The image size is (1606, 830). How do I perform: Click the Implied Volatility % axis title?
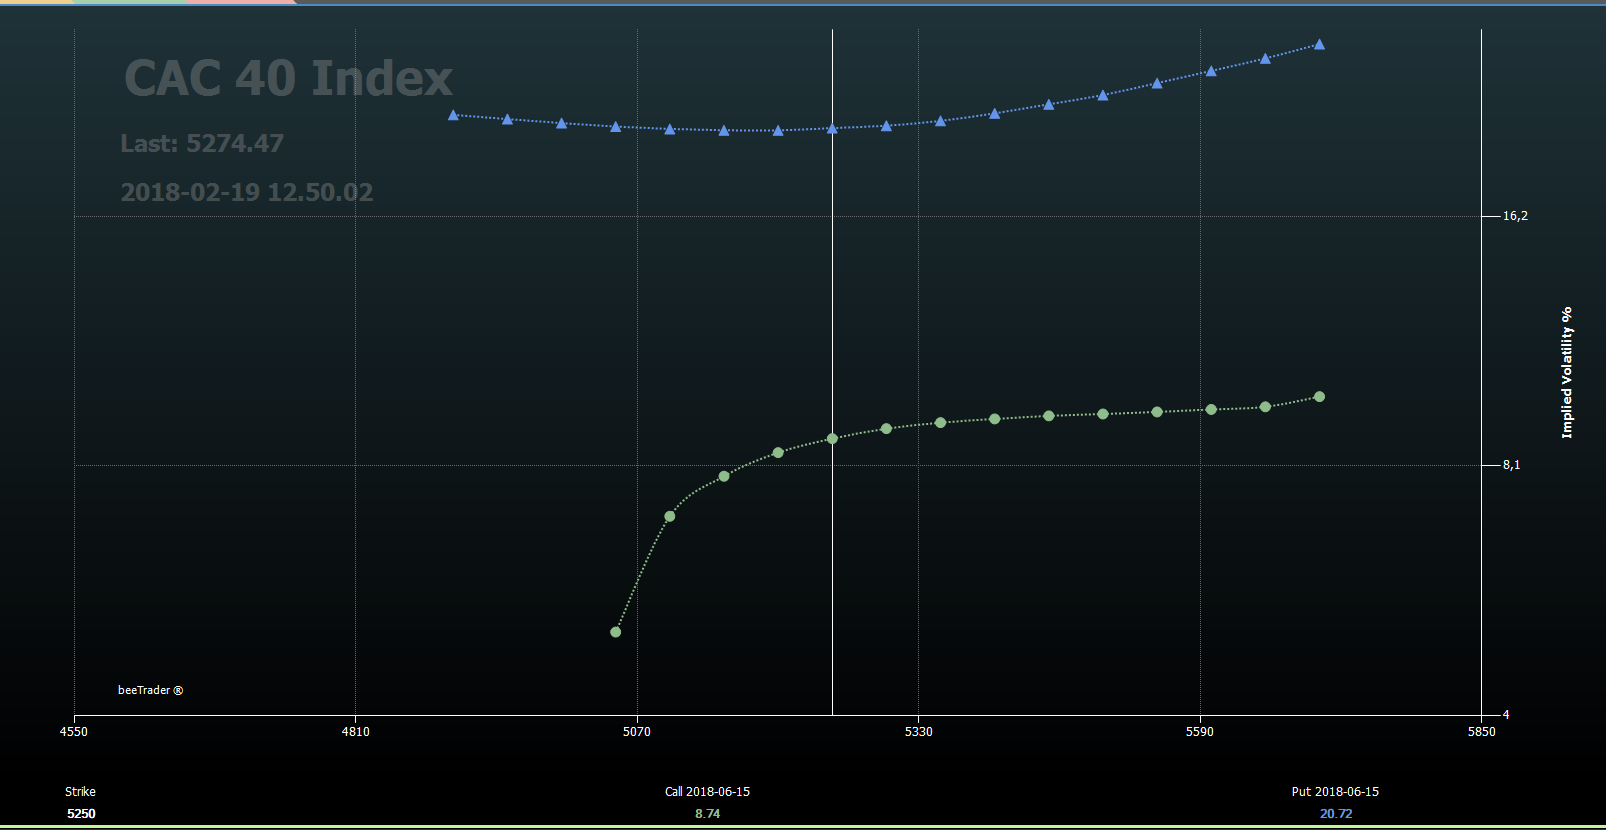coord(1567,372)
